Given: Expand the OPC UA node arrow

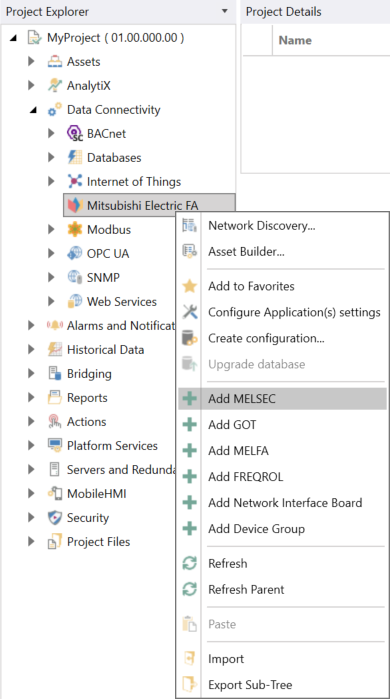Looking at the screenshot, I should click(x=51, y=254).
